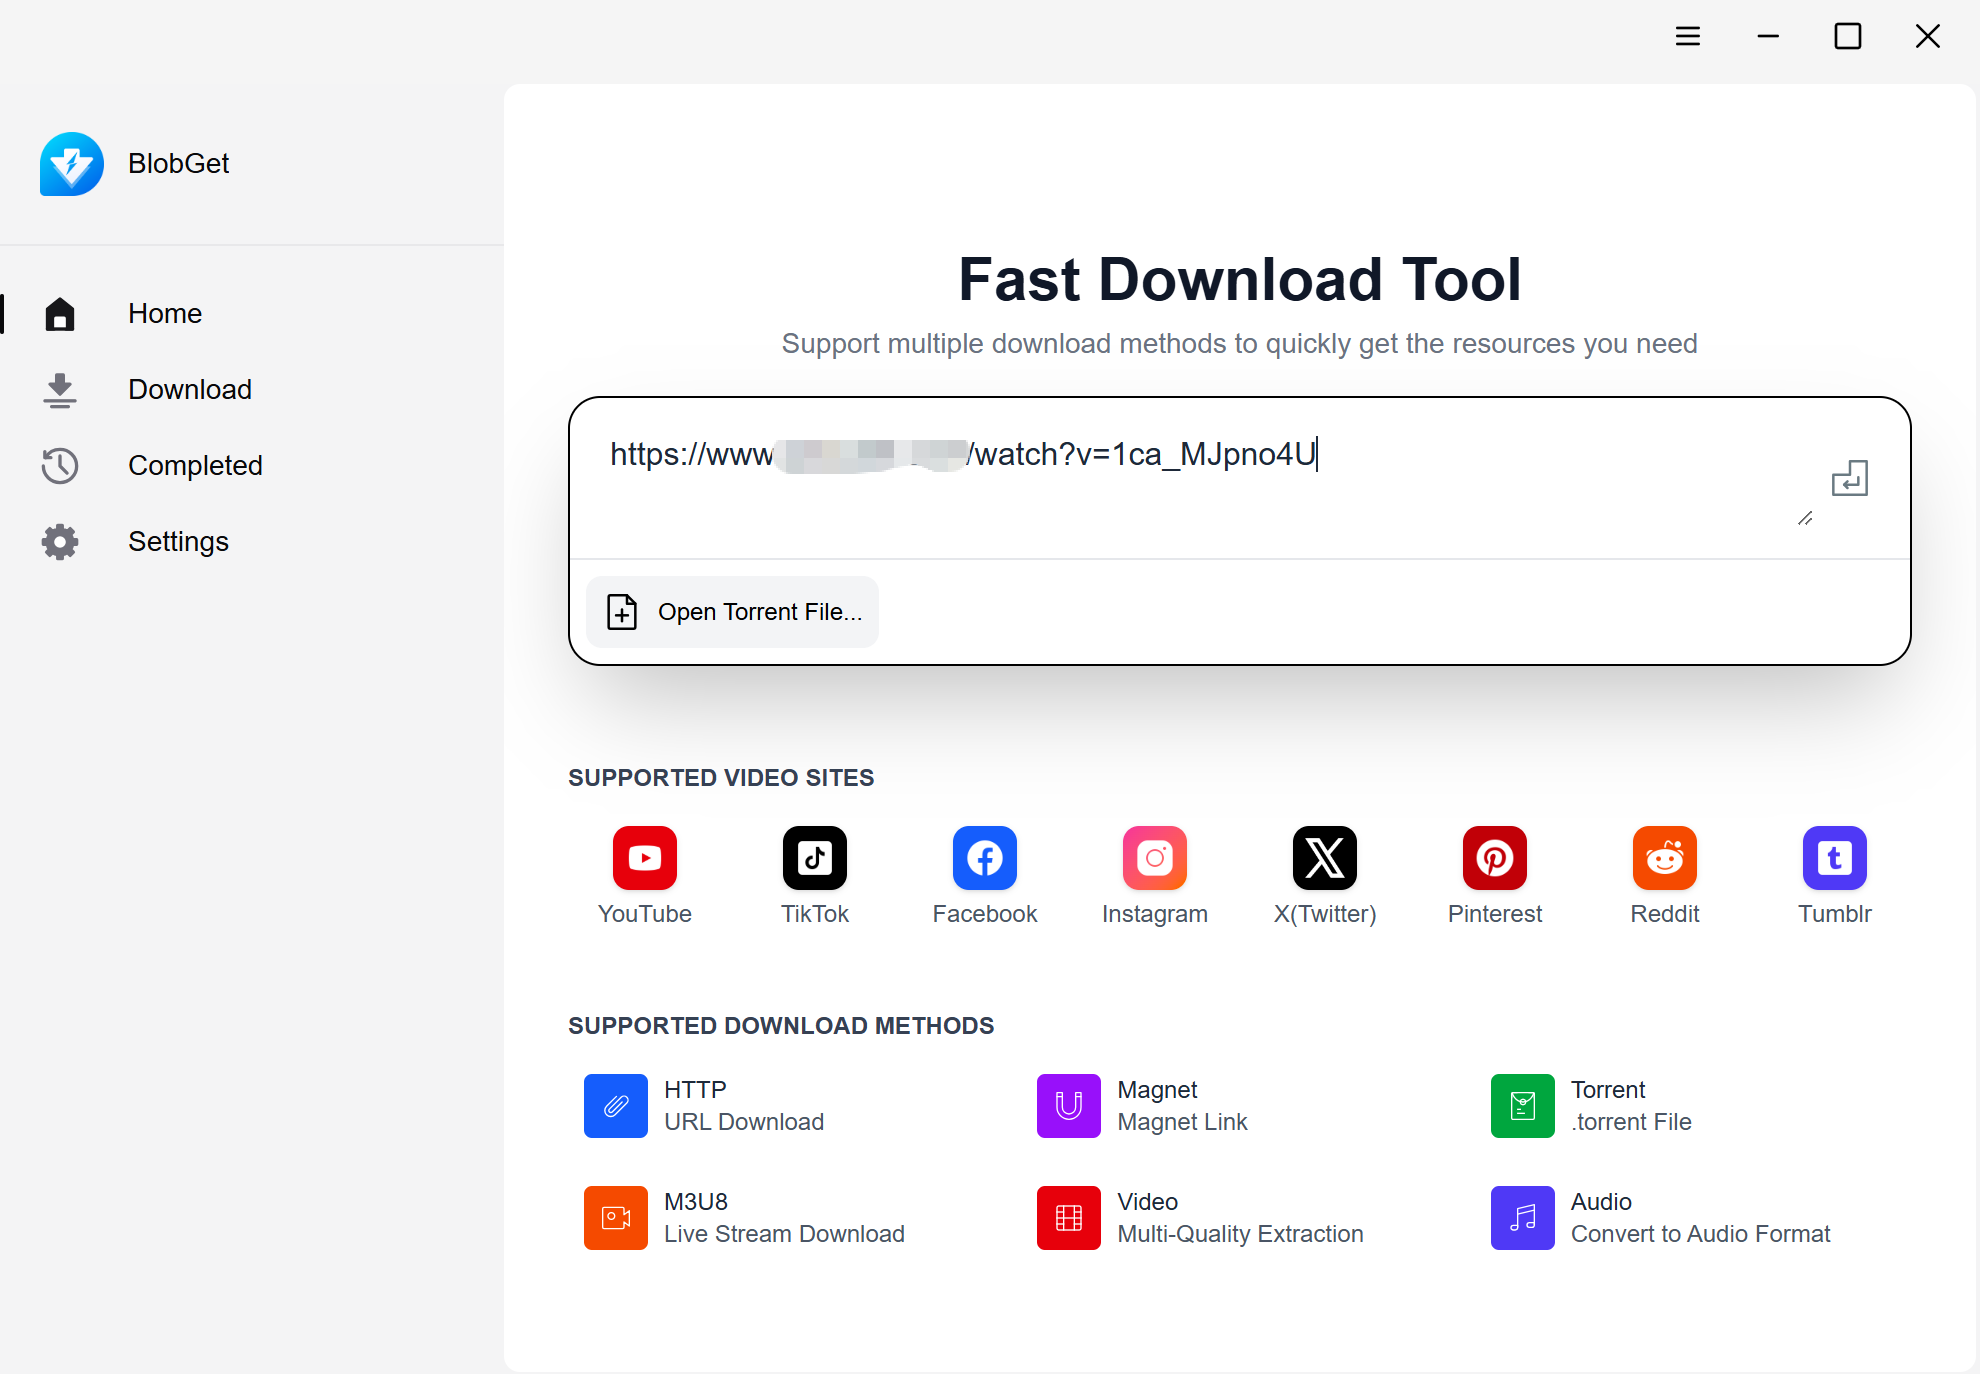1980x1374 pixels.
Task: Click the X(Twitter) site icon
Action: coord(1324,858)
